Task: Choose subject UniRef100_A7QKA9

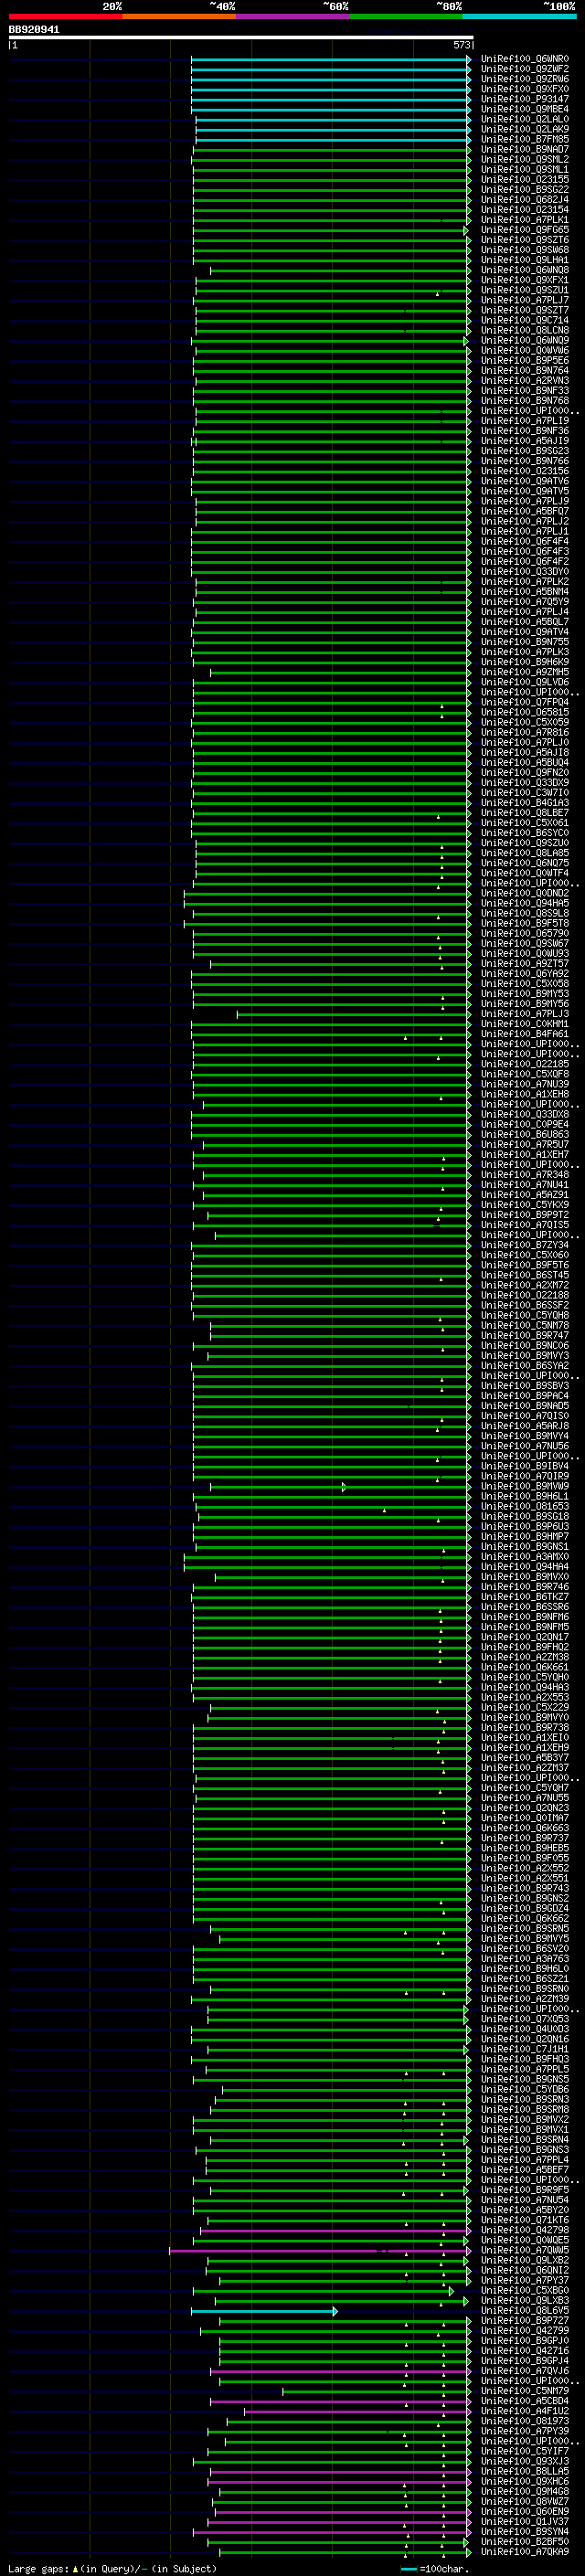Action: [524, 2552]
